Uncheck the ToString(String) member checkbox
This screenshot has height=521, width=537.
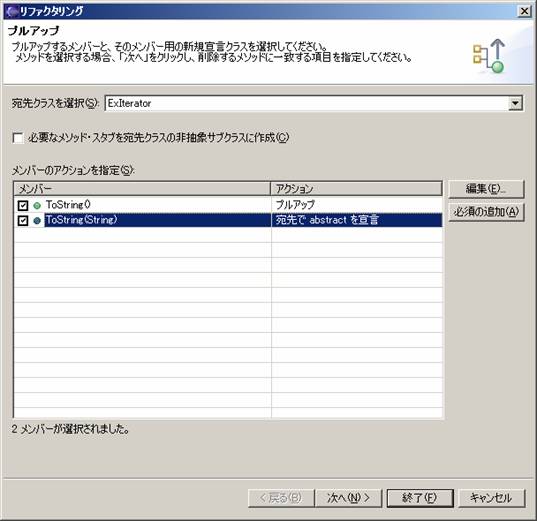(x=23, y=221)
